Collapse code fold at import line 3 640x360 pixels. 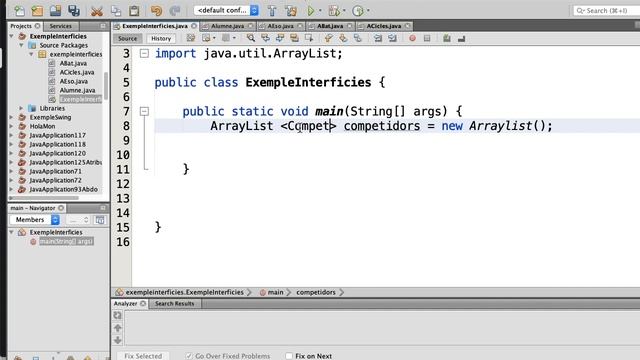[144, 53]
